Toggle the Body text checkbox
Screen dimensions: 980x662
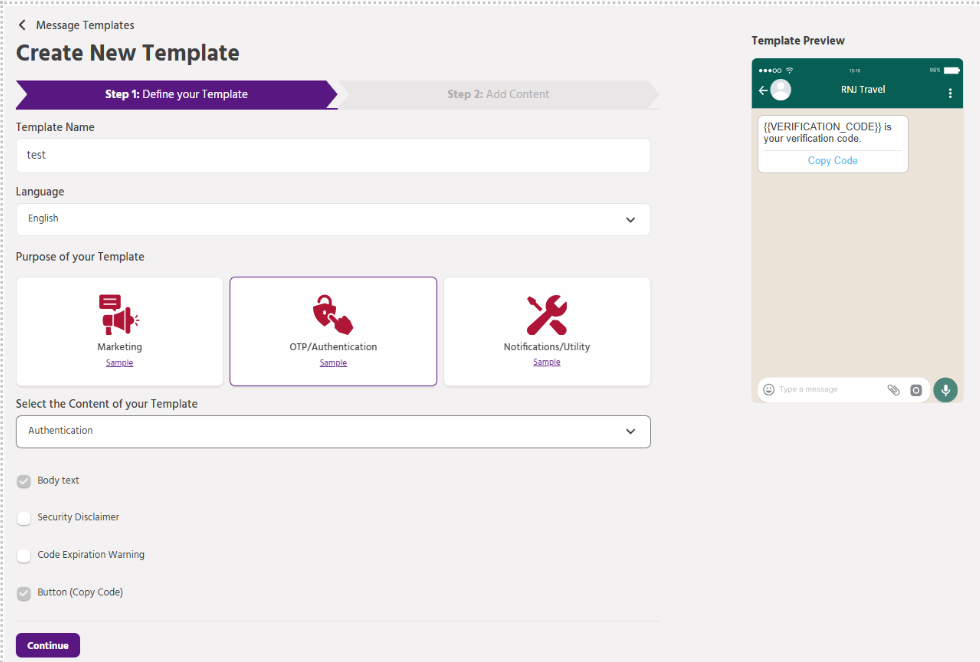[24, 481]
